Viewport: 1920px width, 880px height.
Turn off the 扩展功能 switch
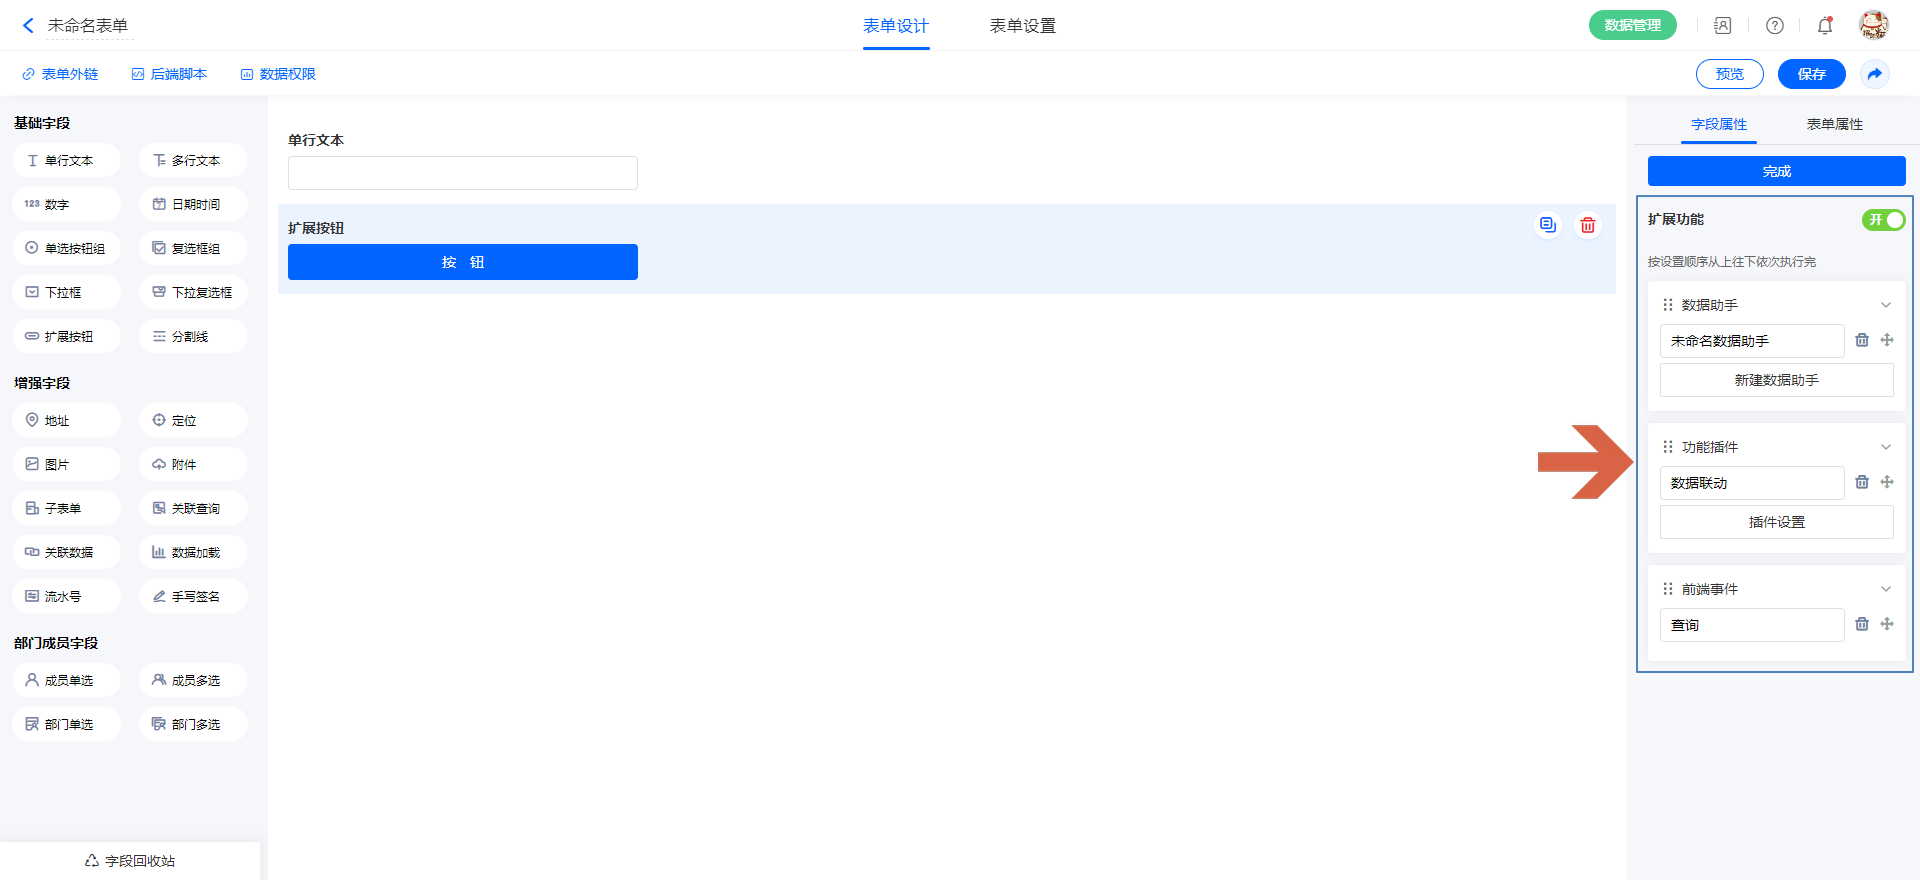[1883, 220]
